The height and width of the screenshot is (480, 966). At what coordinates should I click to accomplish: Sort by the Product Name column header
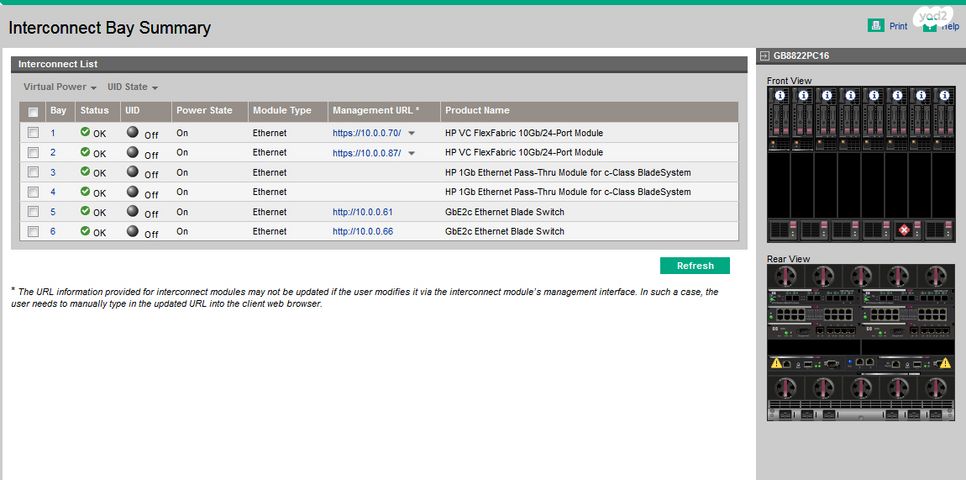tap(477, 110)
